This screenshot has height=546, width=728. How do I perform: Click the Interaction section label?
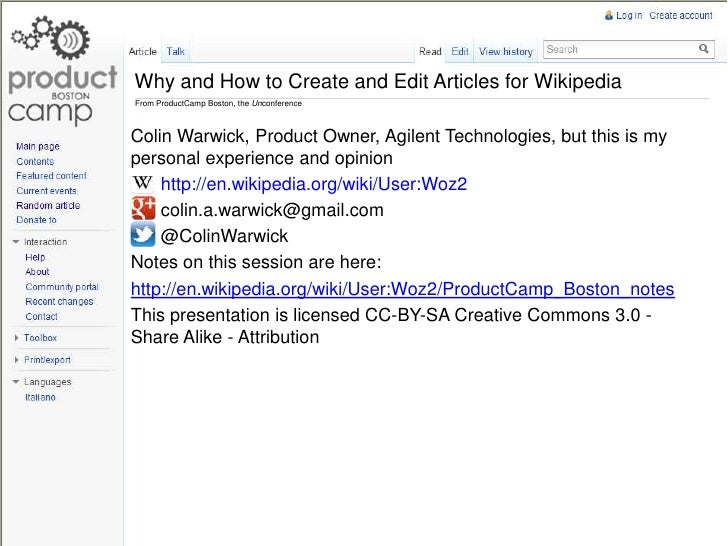46,242
